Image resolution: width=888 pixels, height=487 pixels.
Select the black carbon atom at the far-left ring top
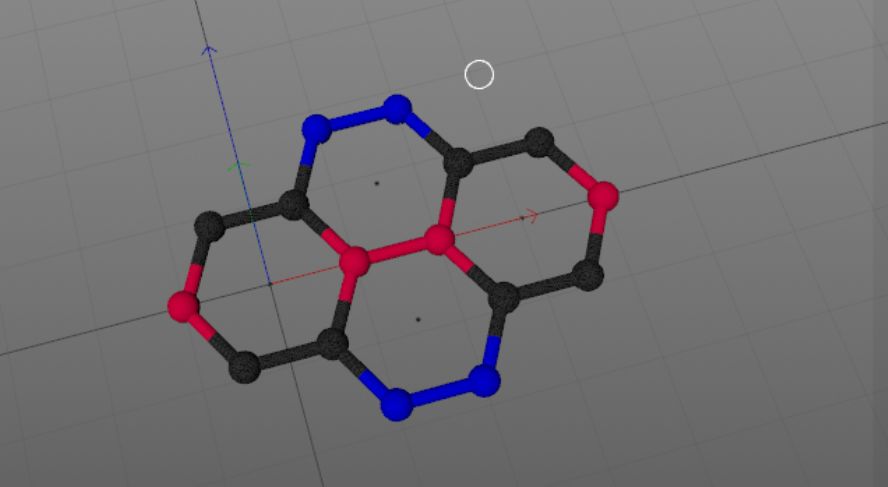[210, 227]
